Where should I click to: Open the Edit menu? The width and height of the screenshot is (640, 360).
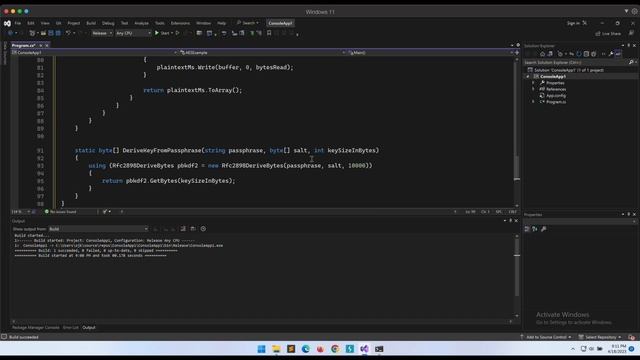[31, 23]
